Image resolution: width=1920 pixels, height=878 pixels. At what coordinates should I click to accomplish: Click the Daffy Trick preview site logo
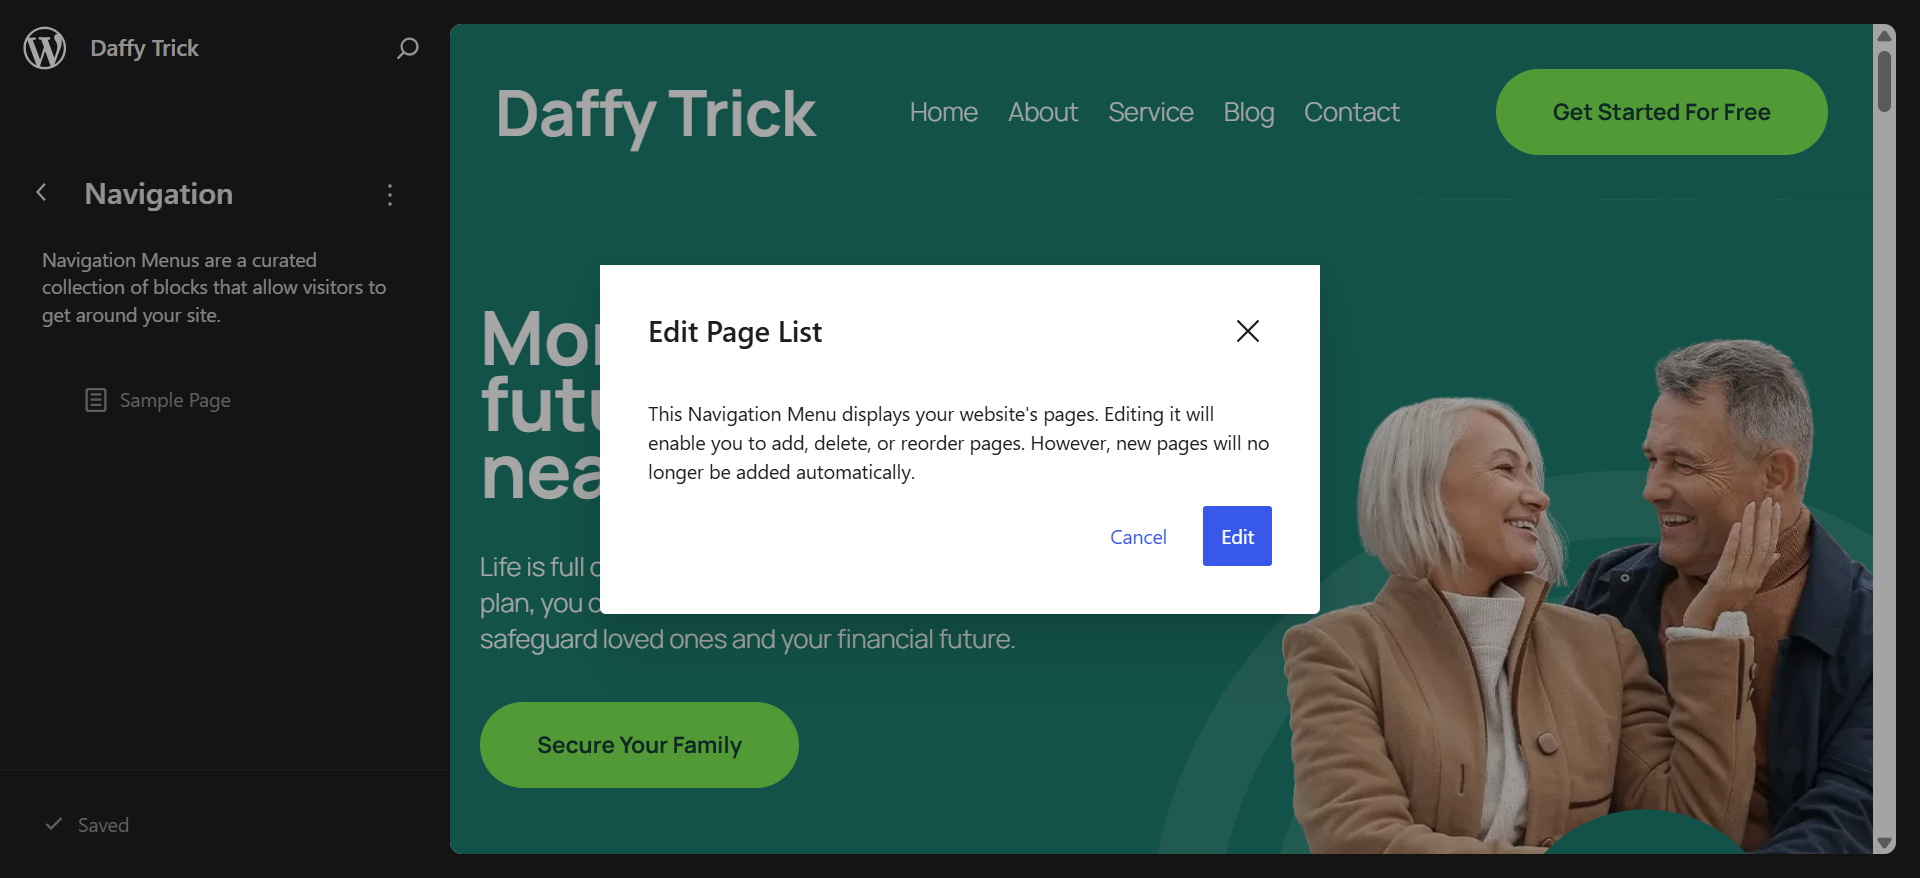[x=656, y=113]
